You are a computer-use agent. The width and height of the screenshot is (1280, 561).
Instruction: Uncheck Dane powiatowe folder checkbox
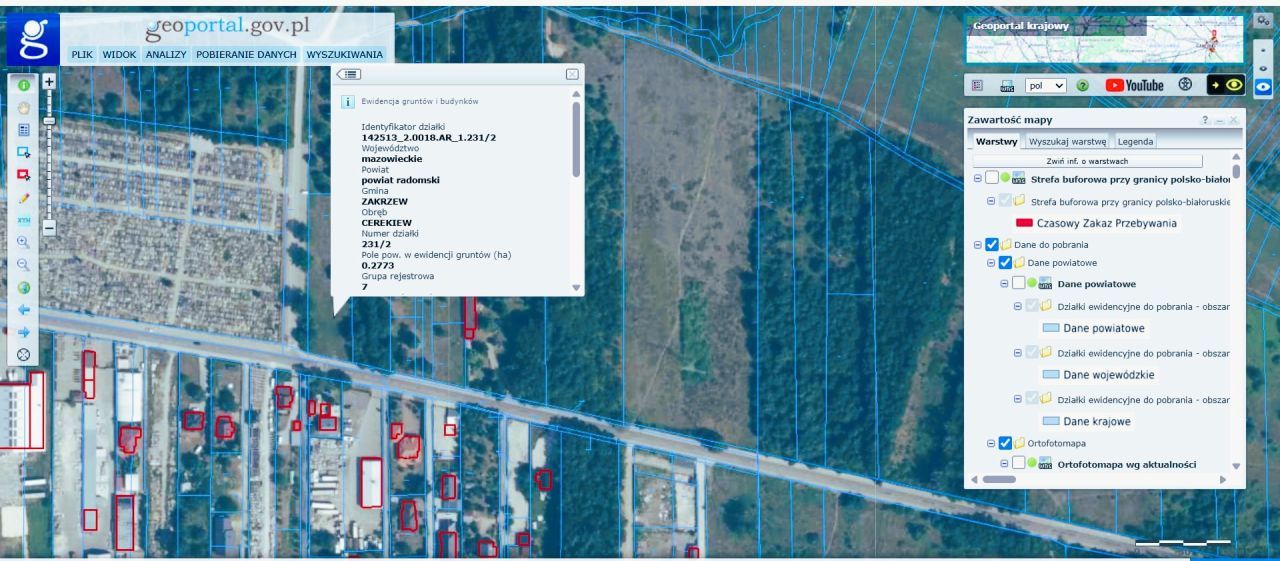1005,263
